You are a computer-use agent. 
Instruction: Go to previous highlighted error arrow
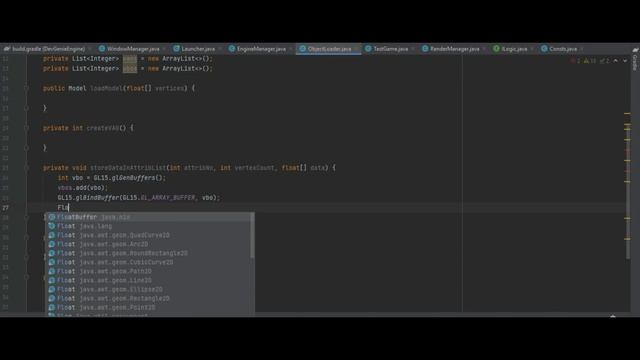click(x=616, y=61)
